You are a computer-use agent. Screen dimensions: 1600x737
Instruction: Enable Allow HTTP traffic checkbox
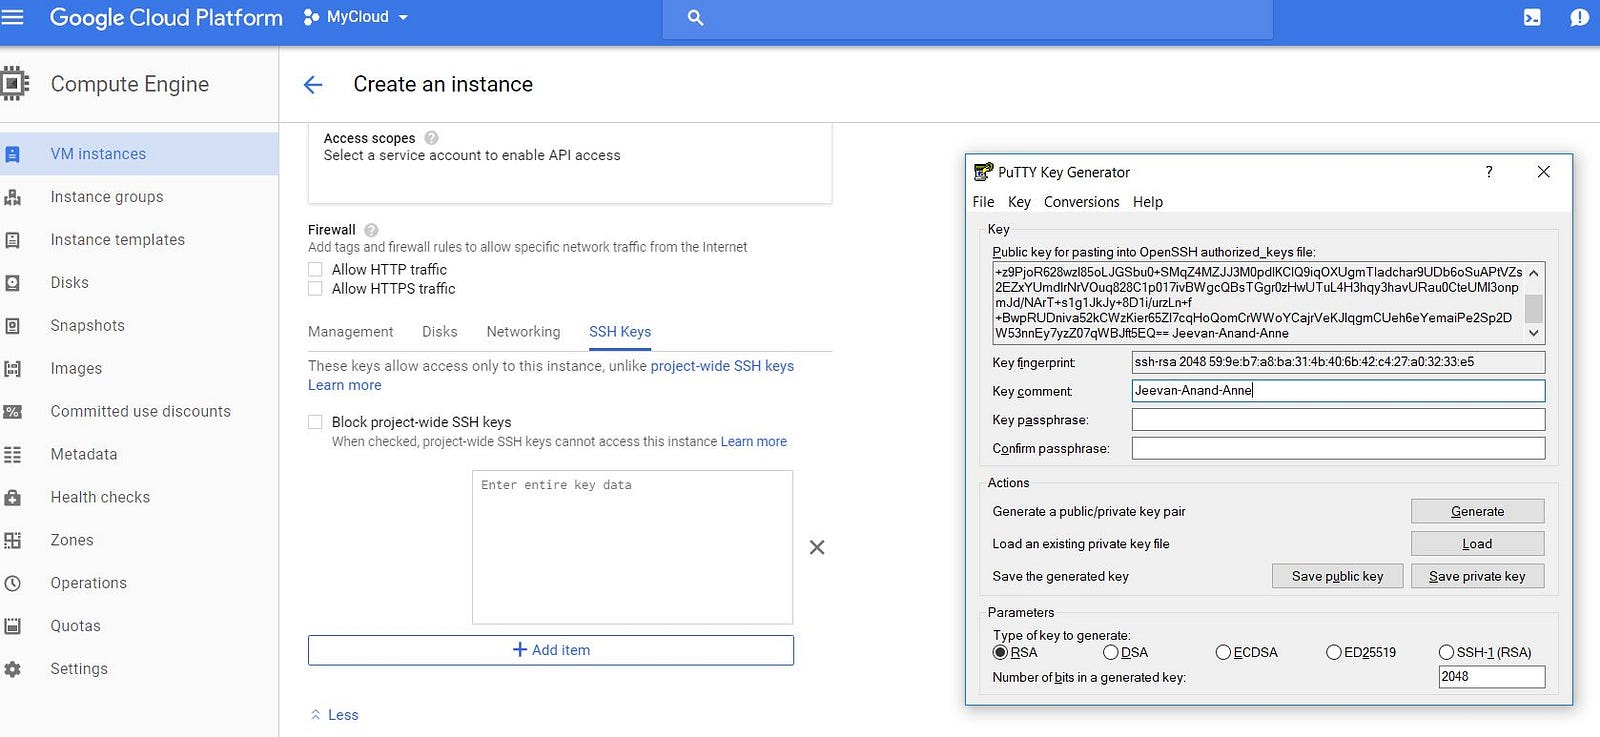tap(316, 270)
